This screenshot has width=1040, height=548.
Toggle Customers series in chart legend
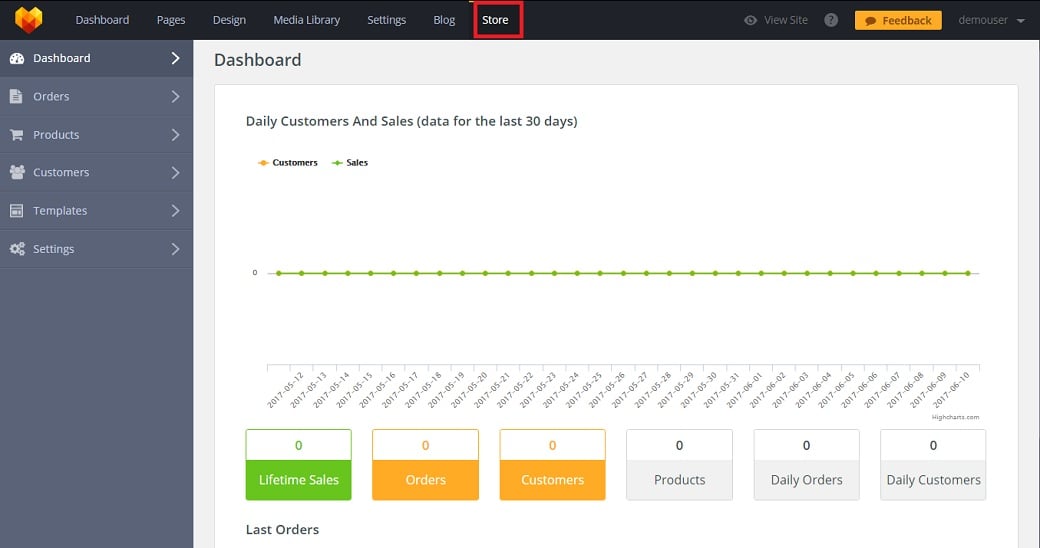point(288,162)
